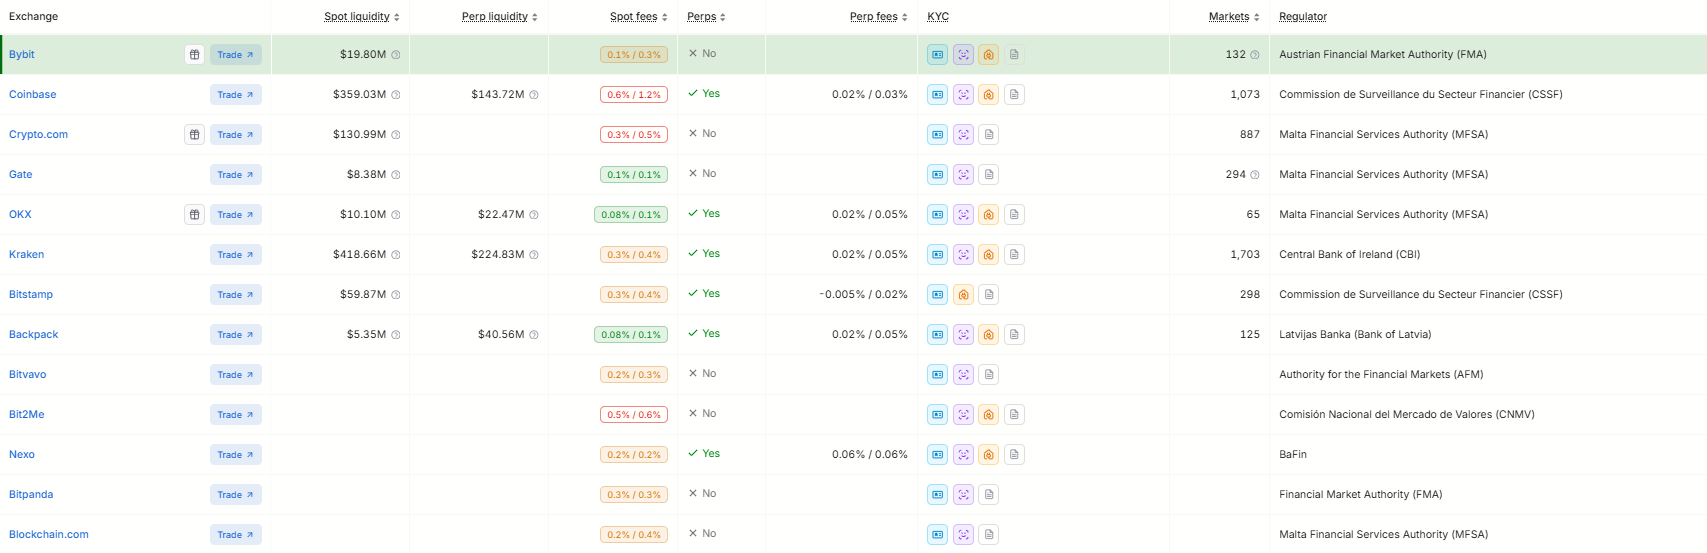The height and width of the screenshot is (553, 1707).
Task: Click the KYC column header
Action: pos(938,16)
